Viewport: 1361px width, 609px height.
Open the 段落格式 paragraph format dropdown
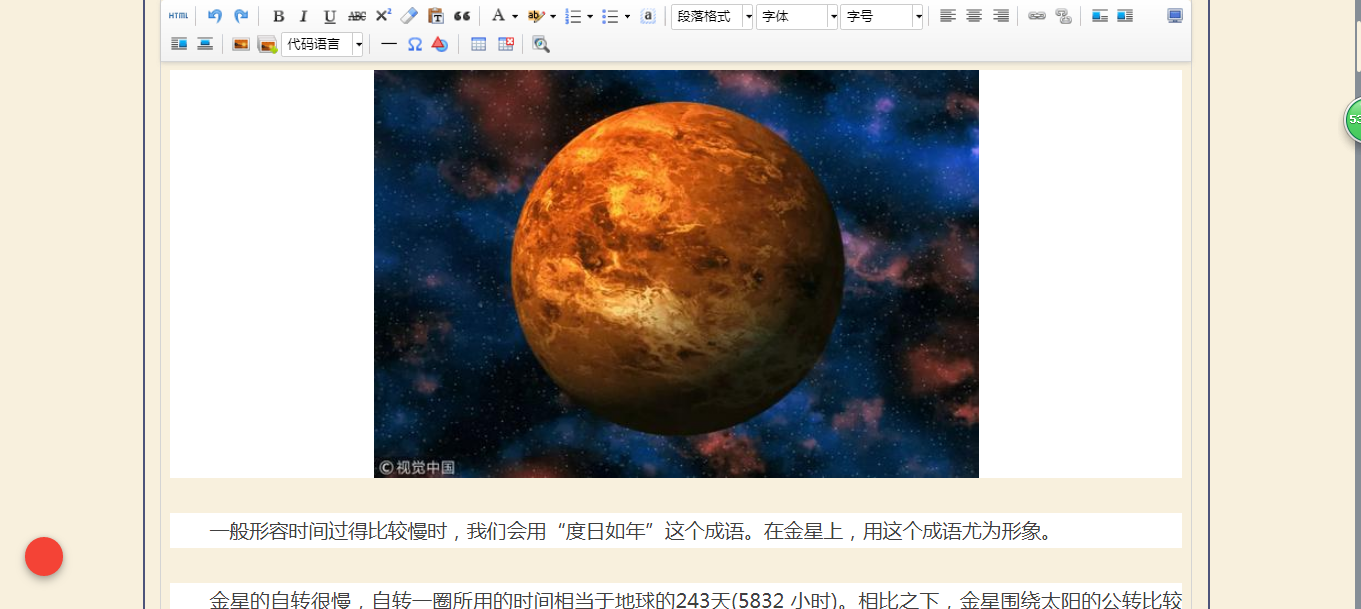[x=712, y=17]
